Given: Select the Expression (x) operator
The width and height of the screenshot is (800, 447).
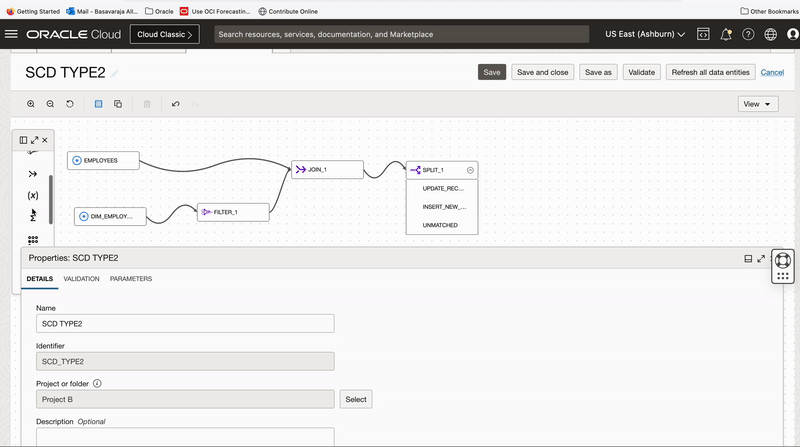Looking at the screenshot, I should point(33,195).
